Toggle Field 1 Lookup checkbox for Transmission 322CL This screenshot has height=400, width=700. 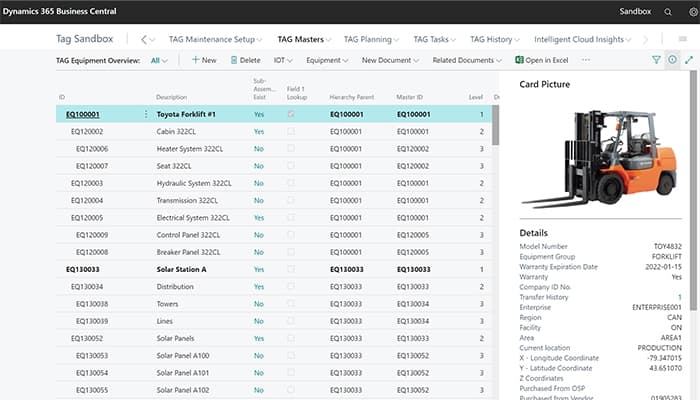pos(291,200)
